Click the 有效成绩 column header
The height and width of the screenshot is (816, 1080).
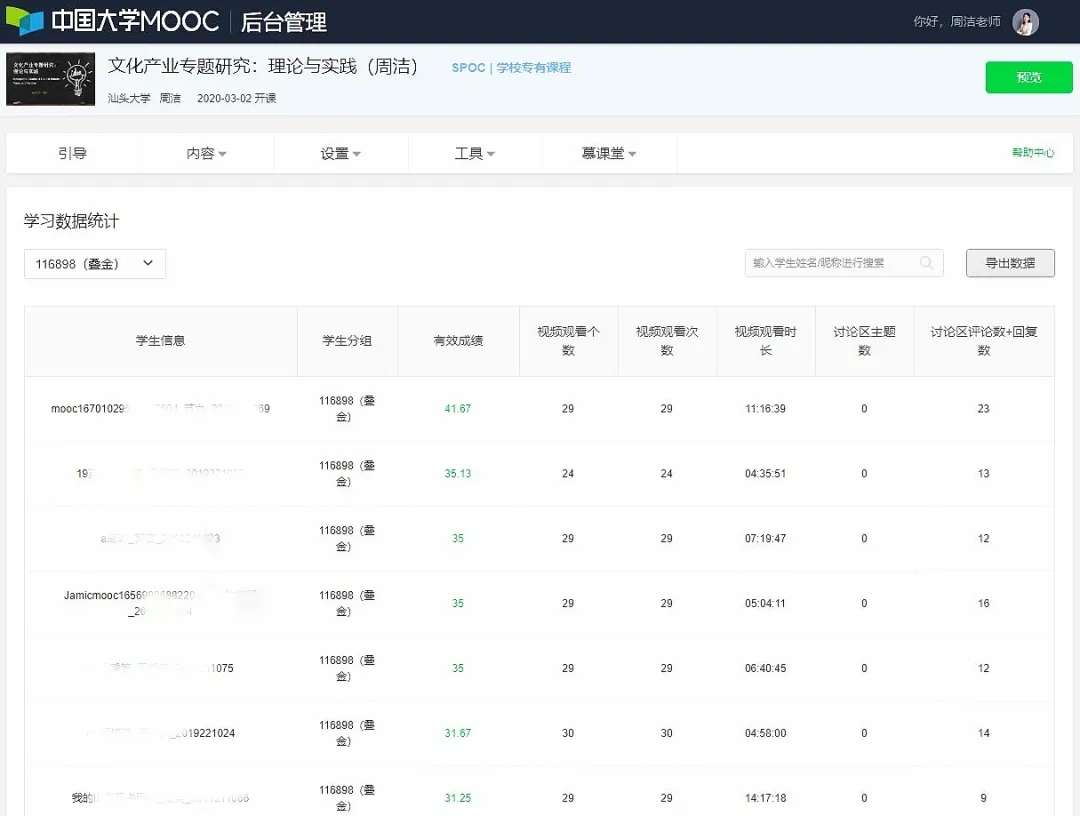click(x=458, y=341)
